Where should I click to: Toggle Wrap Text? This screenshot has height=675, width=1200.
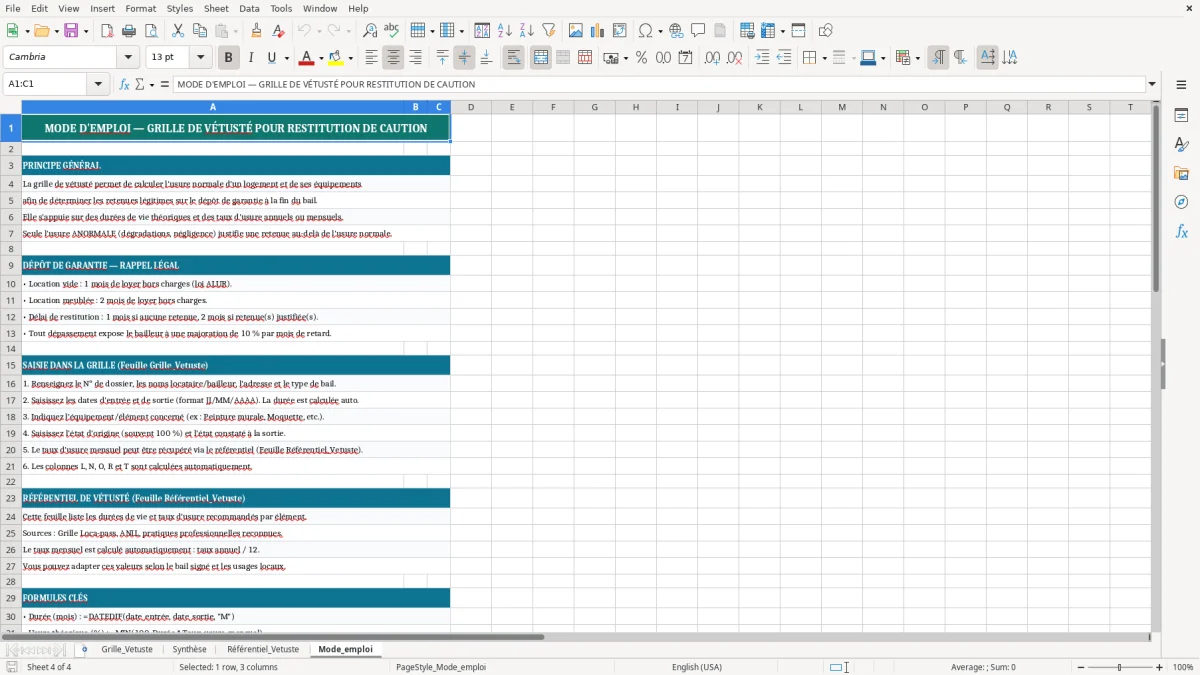coord(514,58)
